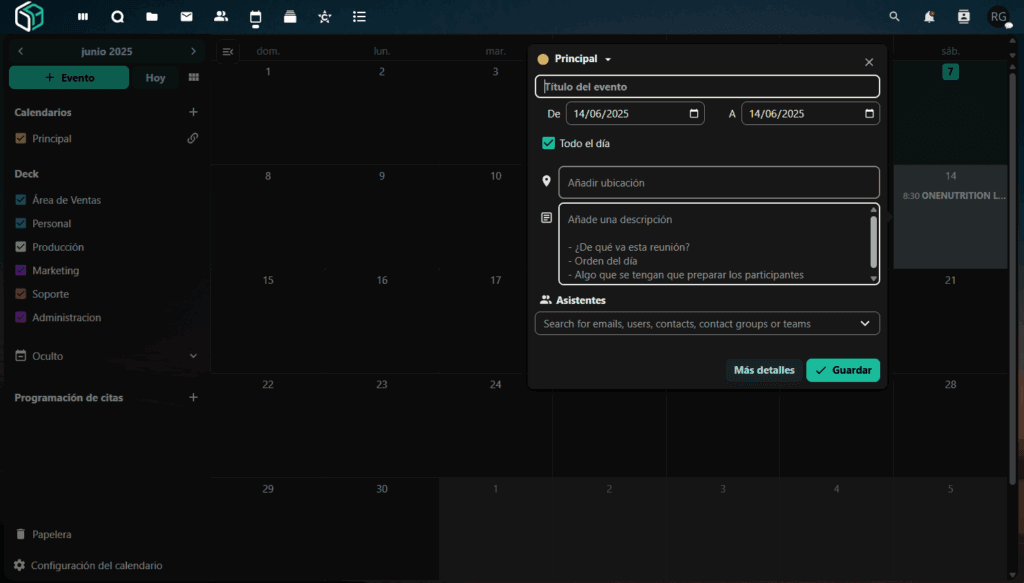
Task: Click the notifications bell icon
Action: pos(929,17)
